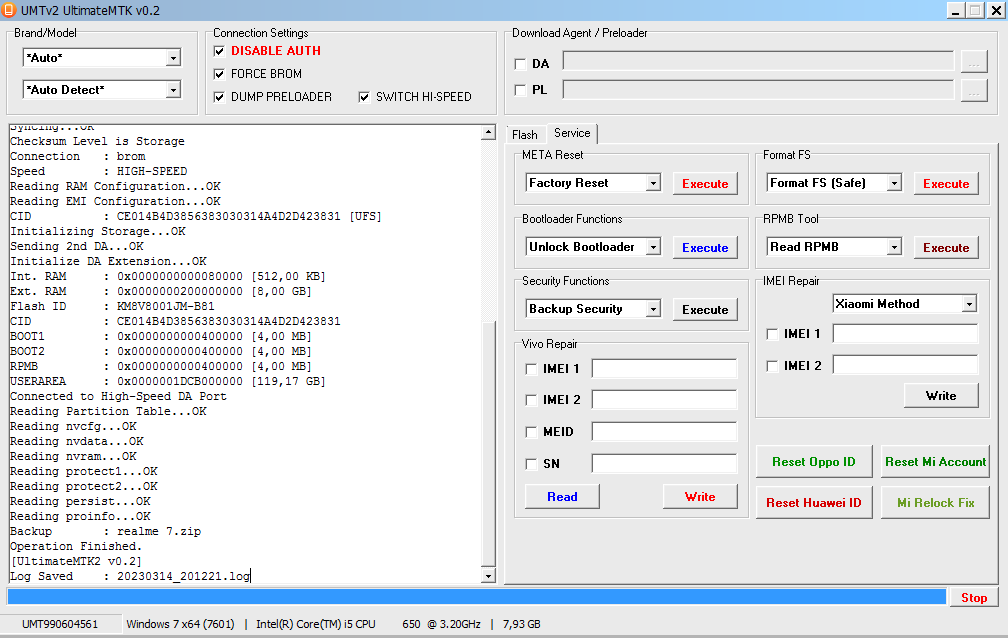
Task: Click USERAREA 119,17 GB log line
Action: point(168,381)
